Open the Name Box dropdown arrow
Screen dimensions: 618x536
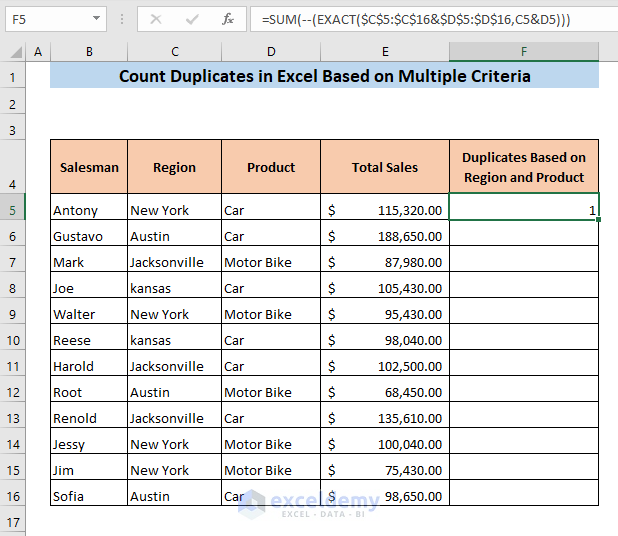pos(96,18)
